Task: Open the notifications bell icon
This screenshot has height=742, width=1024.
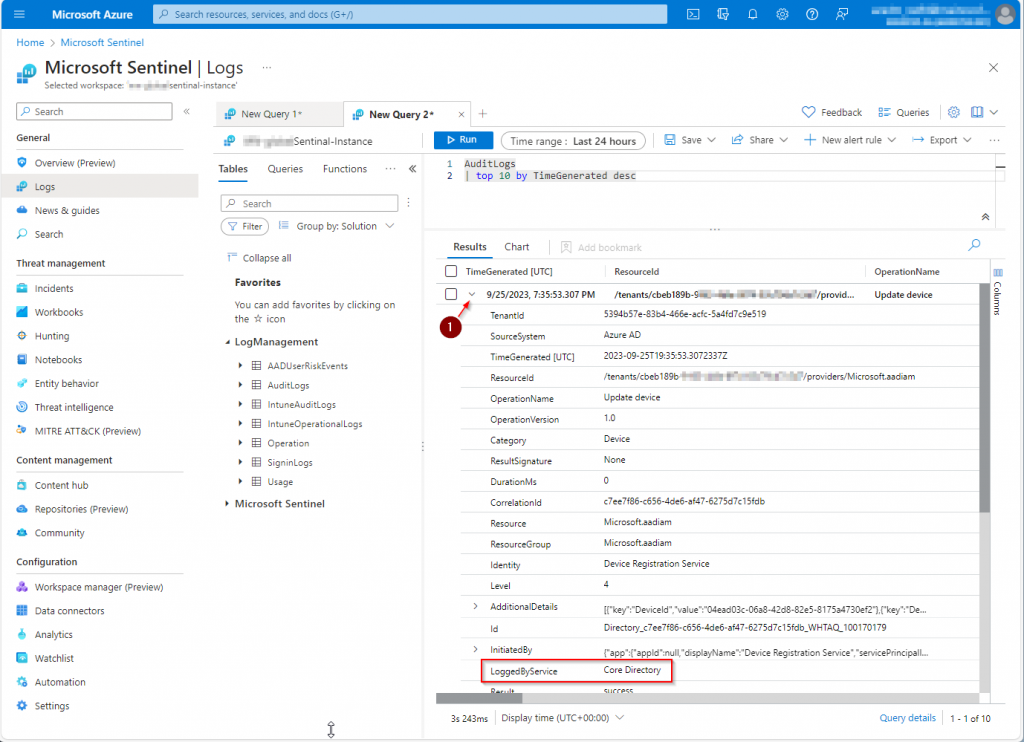Action: tap(752, 14)
